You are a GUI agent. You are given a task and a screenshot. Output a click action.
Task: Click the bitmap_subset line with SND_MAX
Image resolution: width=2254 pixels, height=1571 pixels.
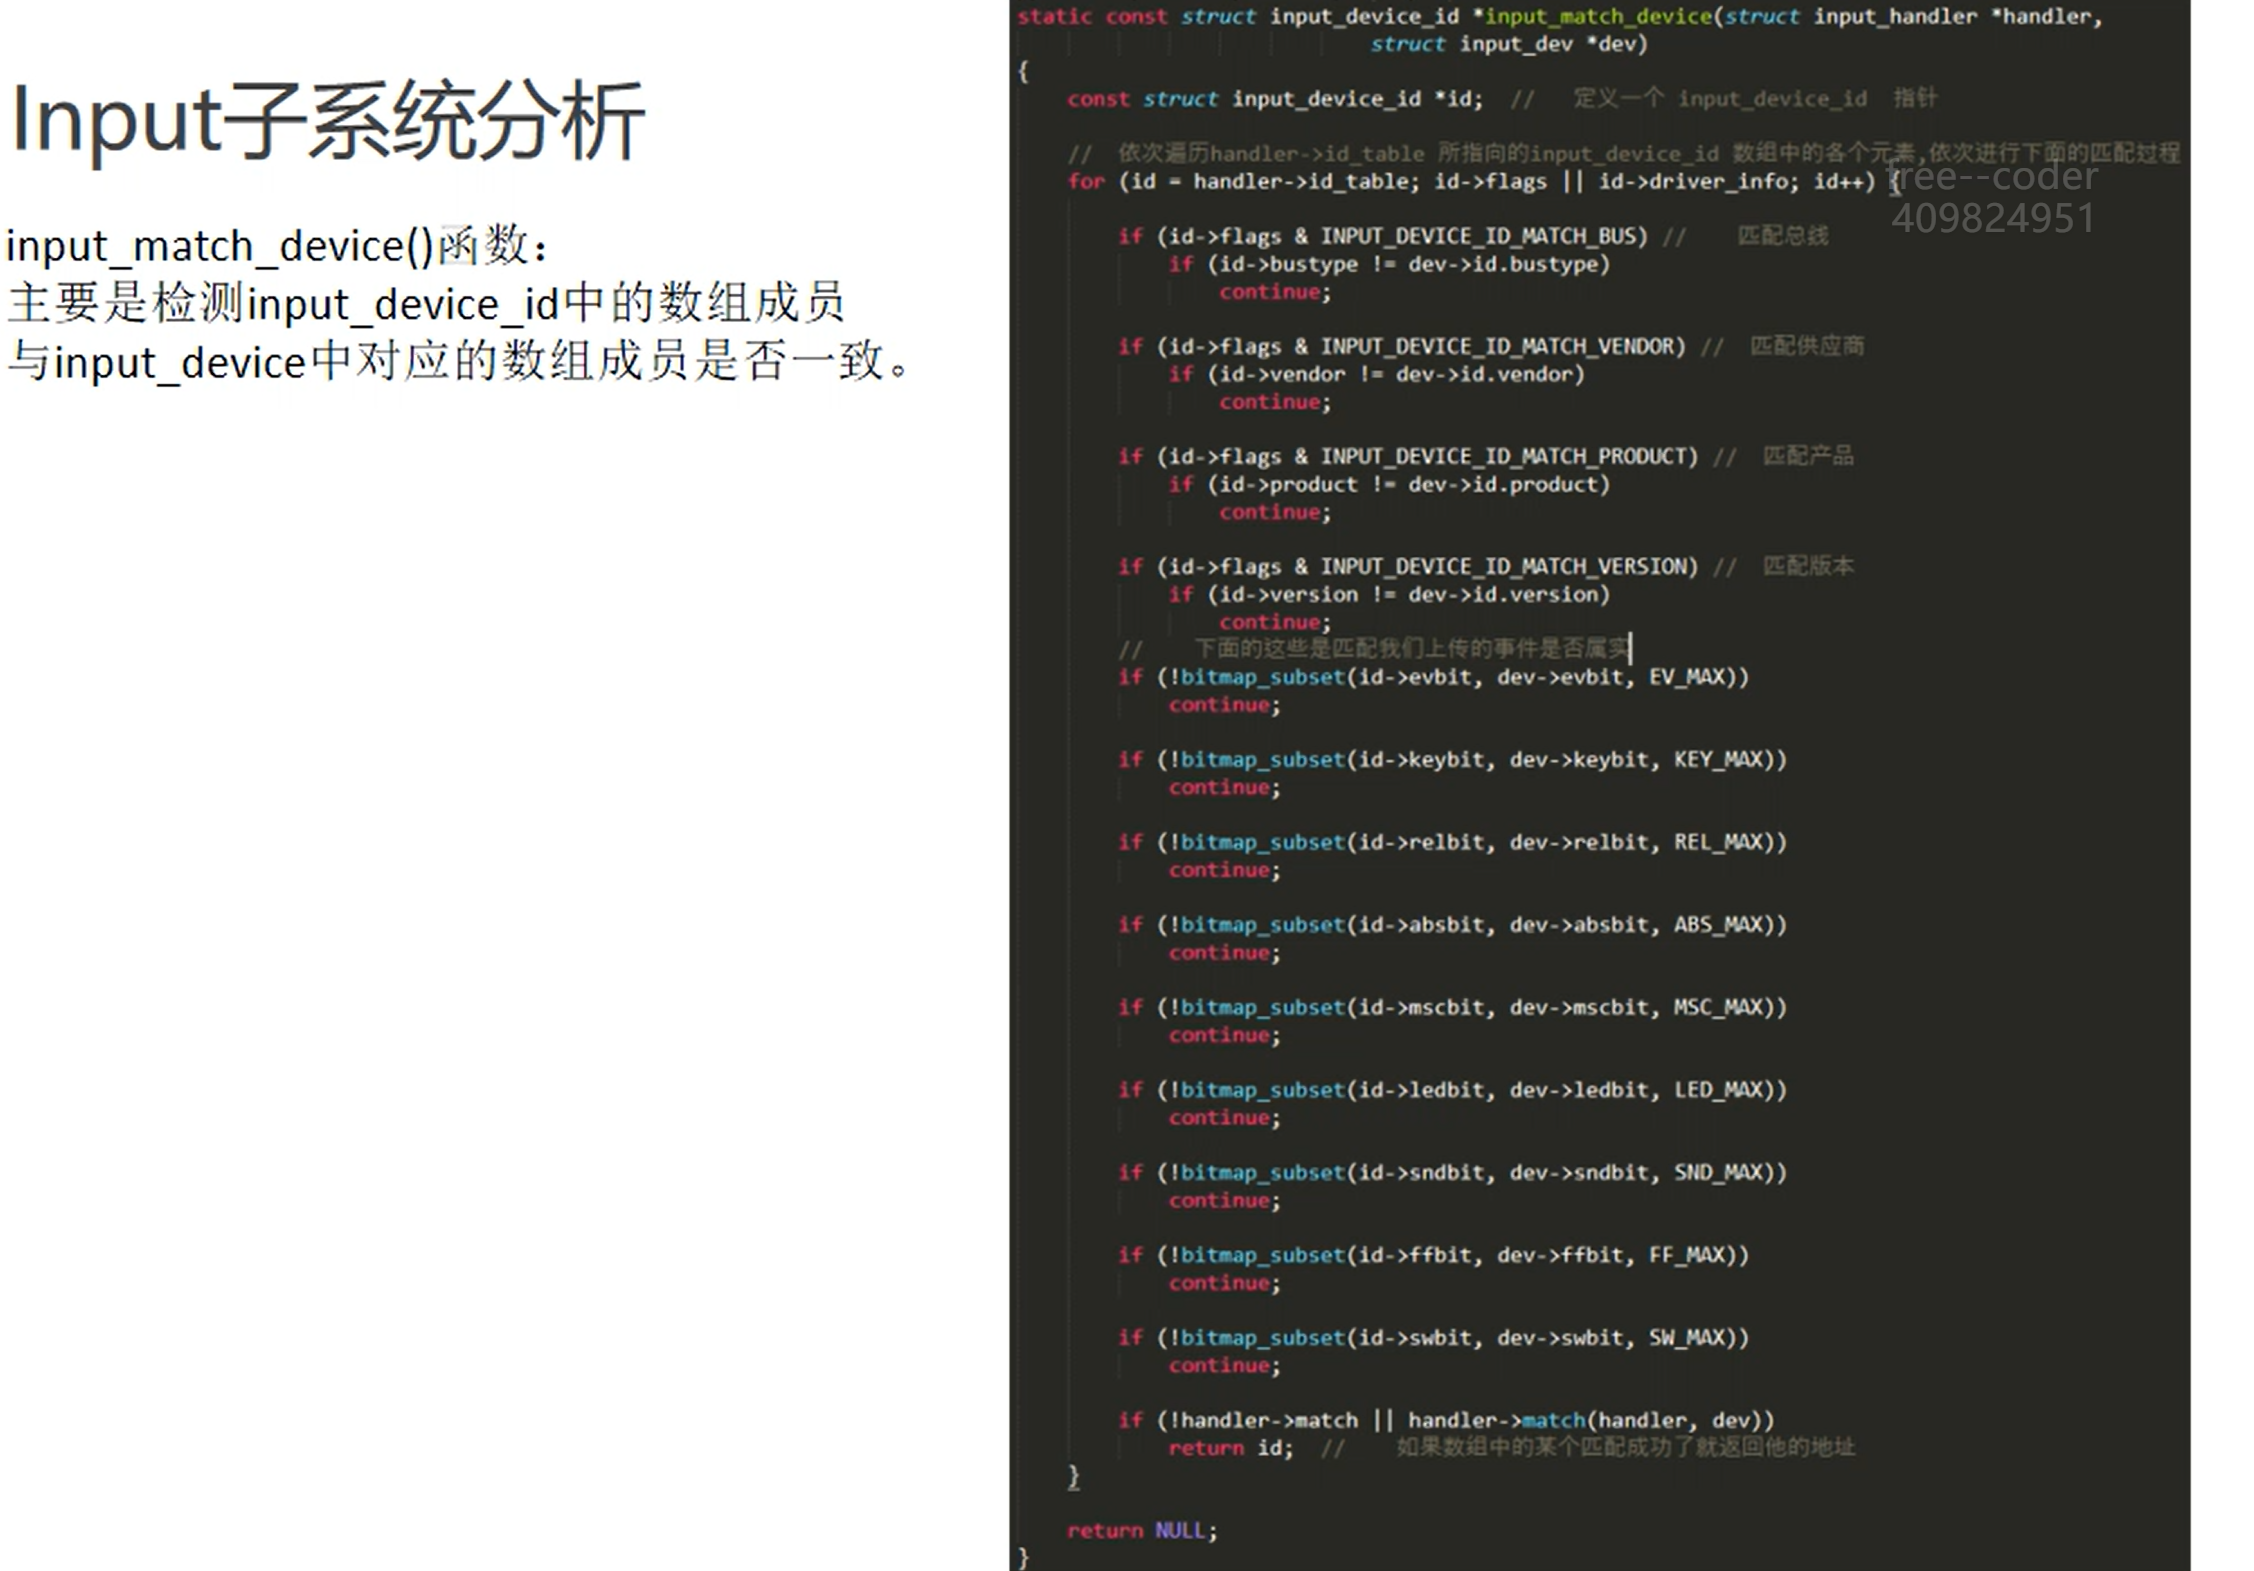(1453, 1172)
